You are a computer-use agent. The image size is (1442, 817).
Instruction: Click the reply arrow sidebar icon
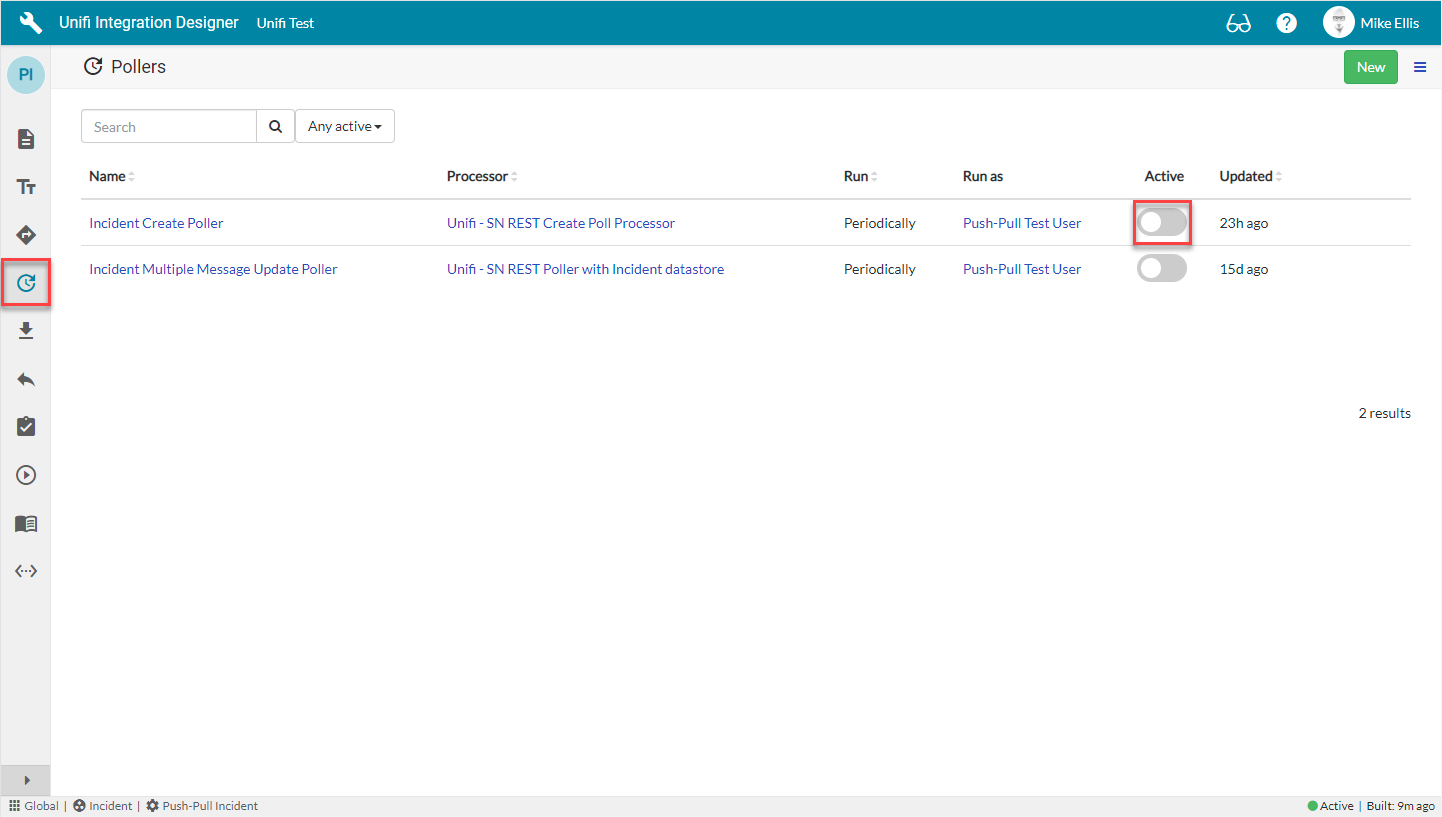tap(26, 379)
